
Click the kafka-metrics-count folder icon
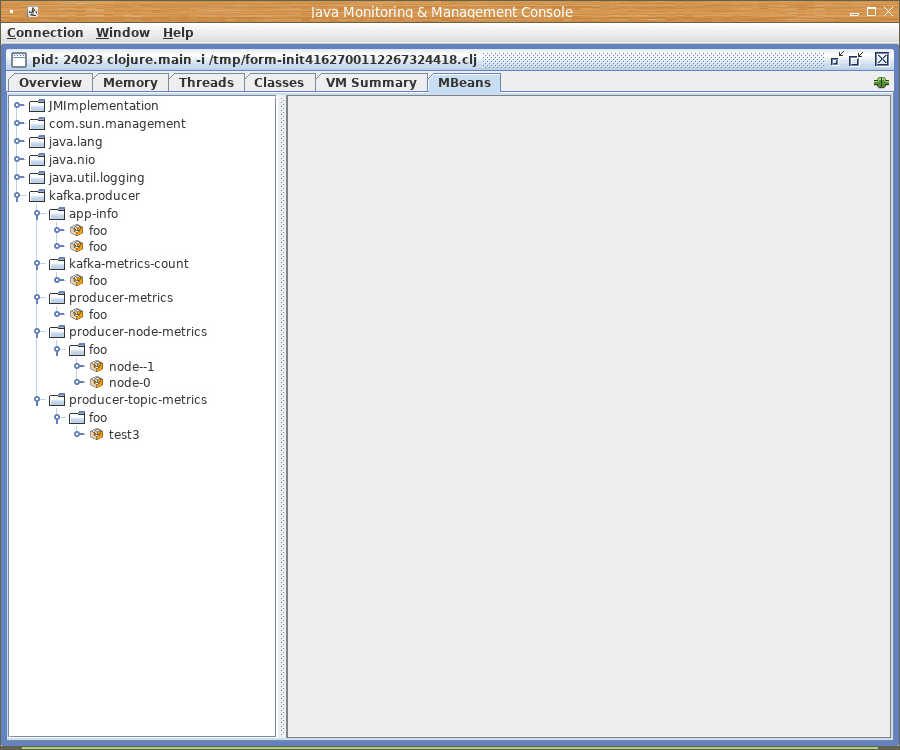pos(57,264)
